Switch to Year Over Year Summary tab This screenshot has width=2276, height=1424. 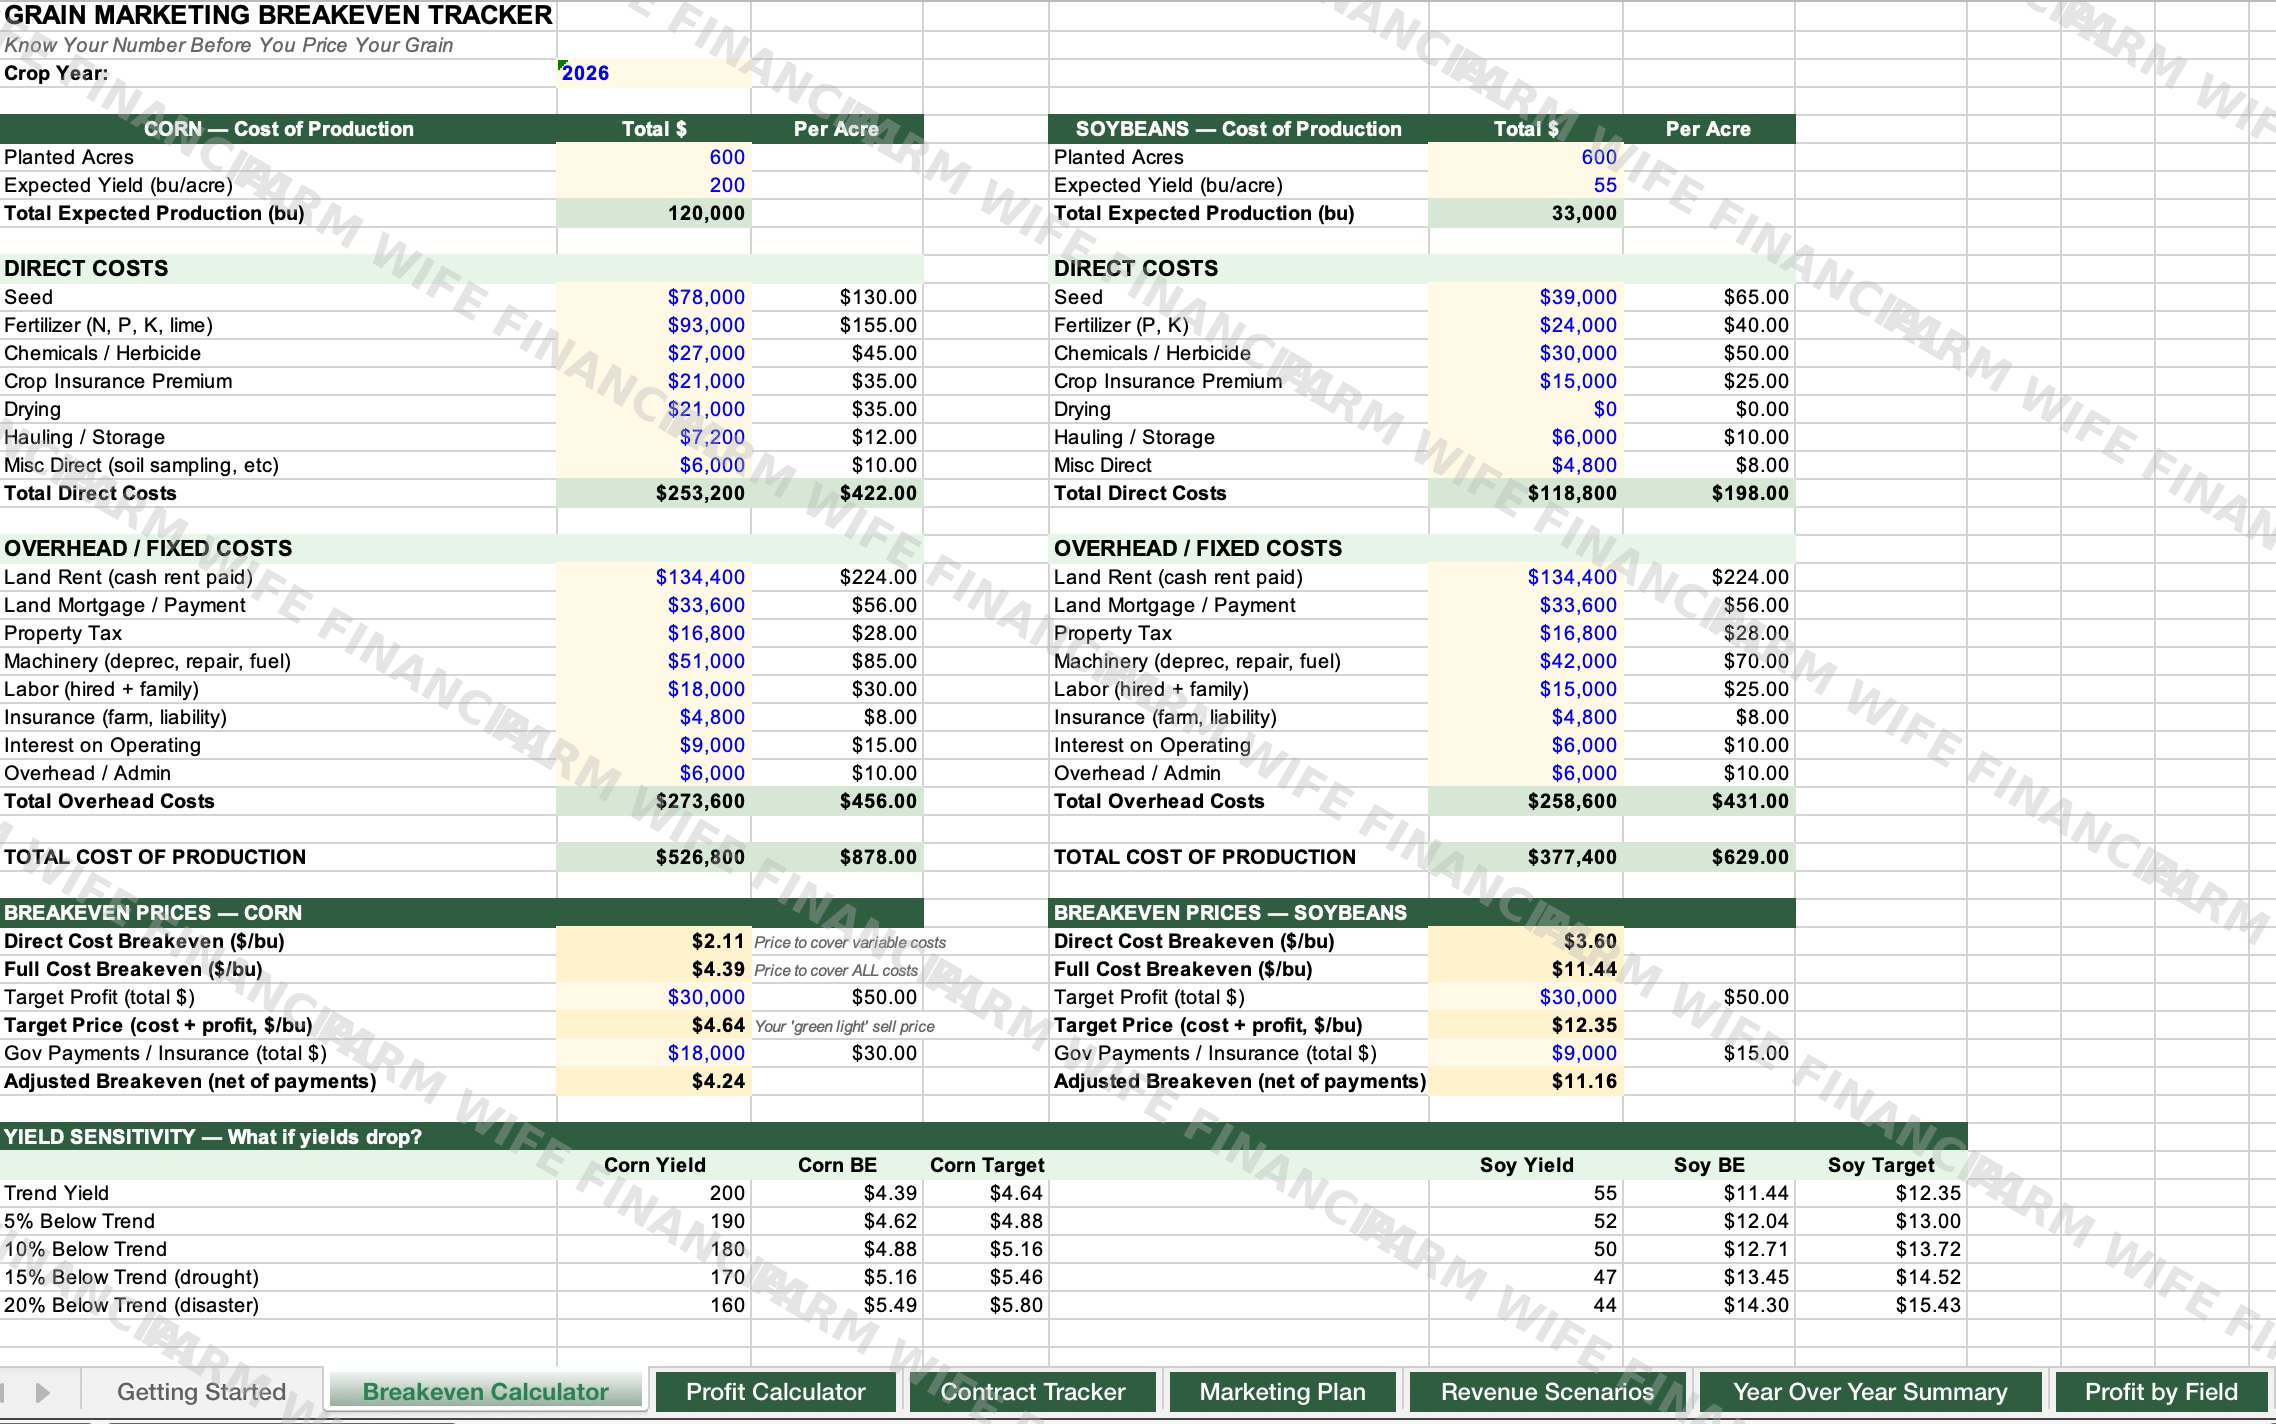(1870, 1391)
